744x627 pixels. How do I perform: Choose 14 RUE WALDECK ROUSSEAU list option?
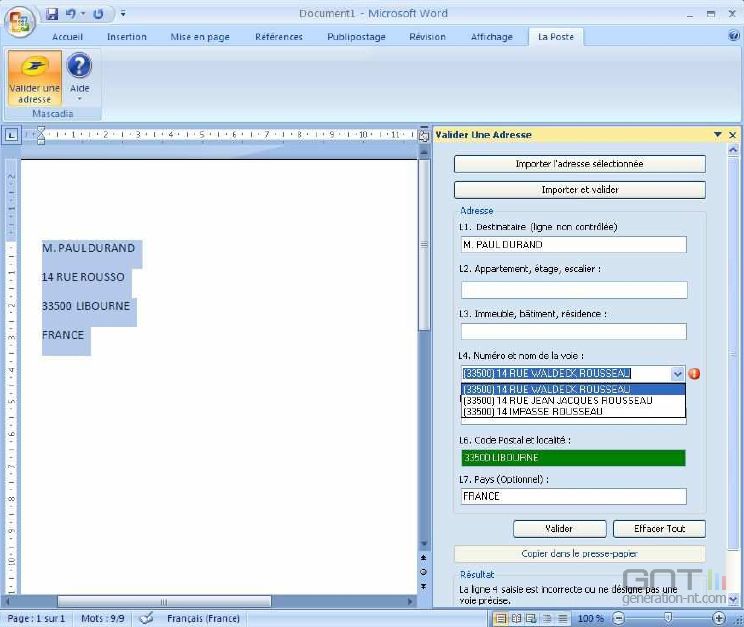[x=573, y=389]
